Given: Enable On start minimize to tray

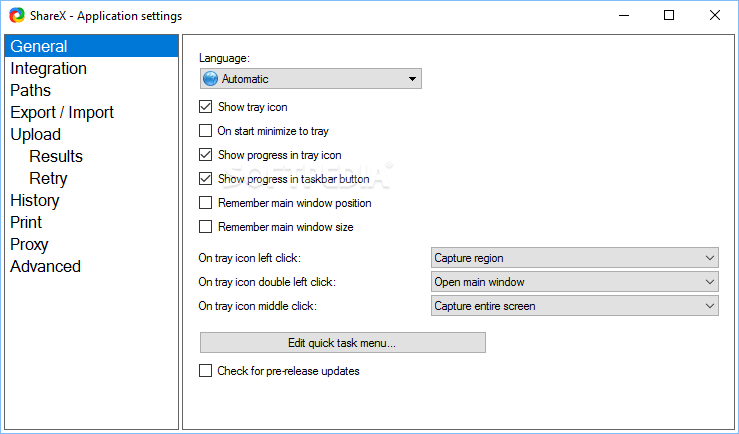Looking at the screenshot, I should 205,131.
